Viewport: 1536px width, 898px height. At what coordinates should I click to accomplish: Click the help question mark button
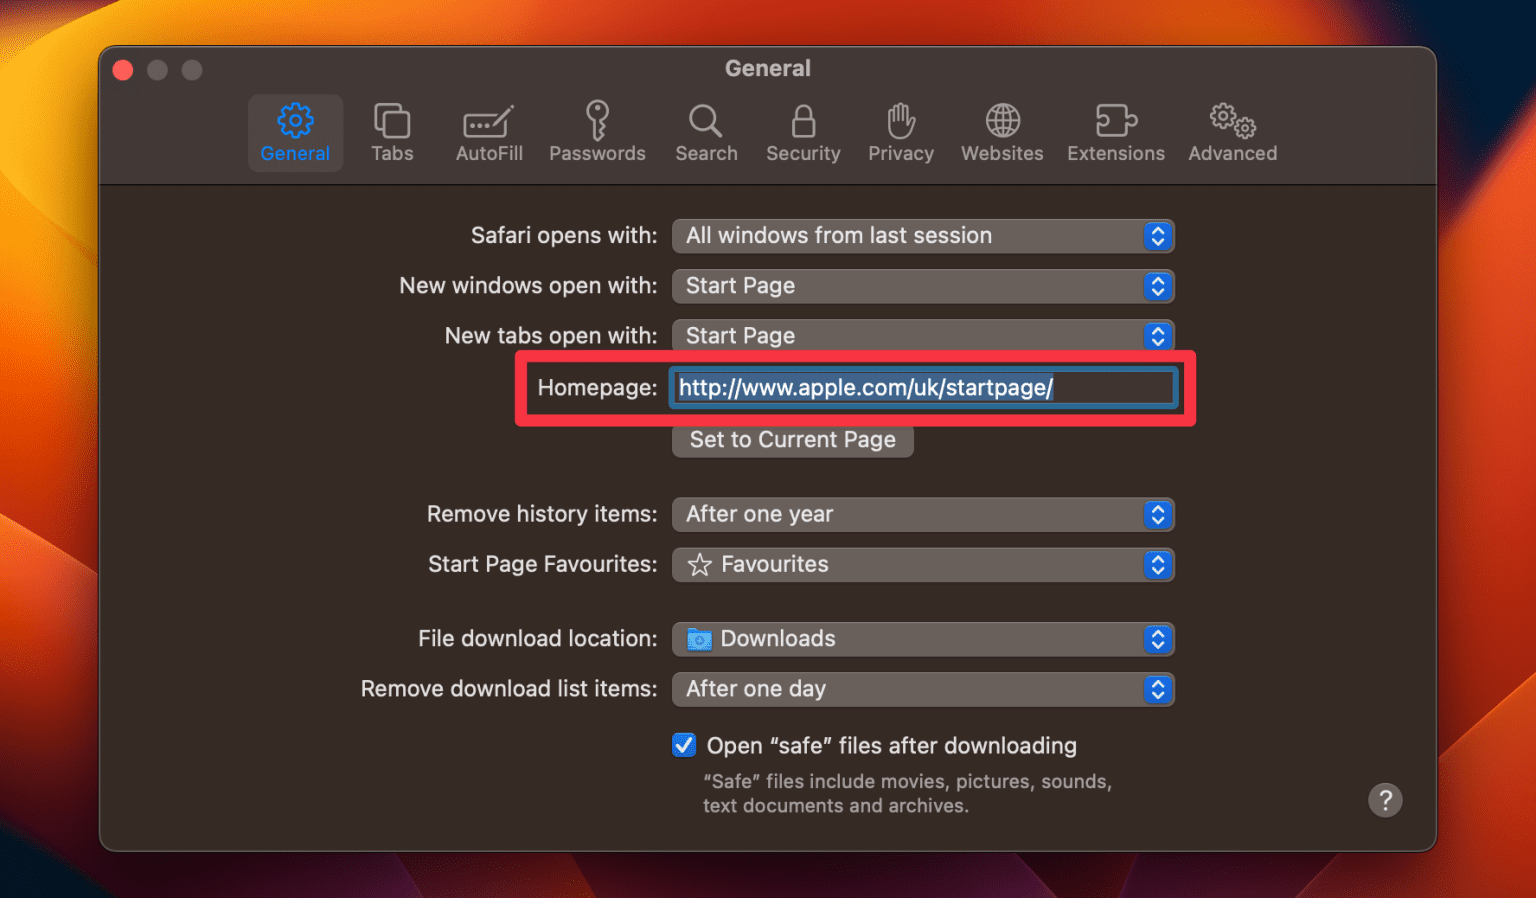tap(1385, 800)
